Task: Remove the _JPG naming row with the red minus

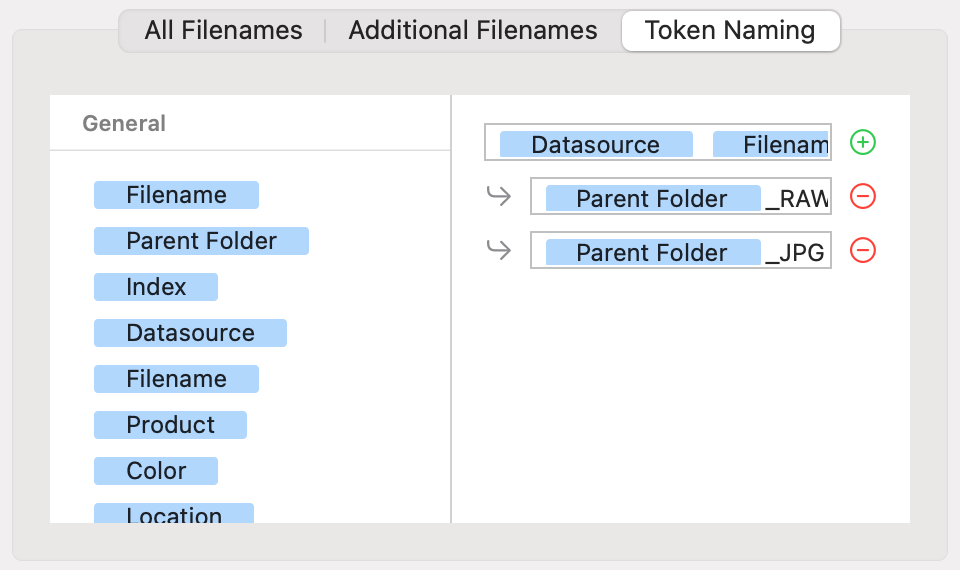Action: coord(862,251)
